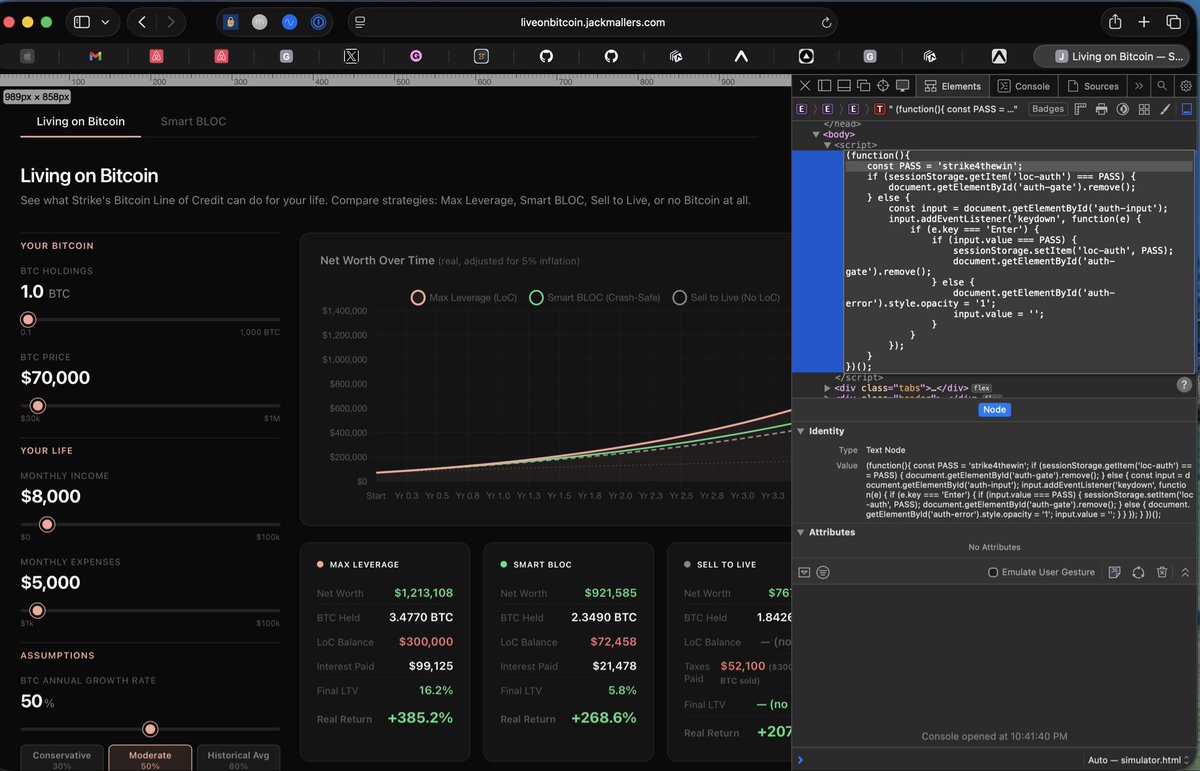The height and width of the screenshot is (771, 1200).
Task: Toggle rulers icon in DOM toolbar
Action: (1081, 109)
